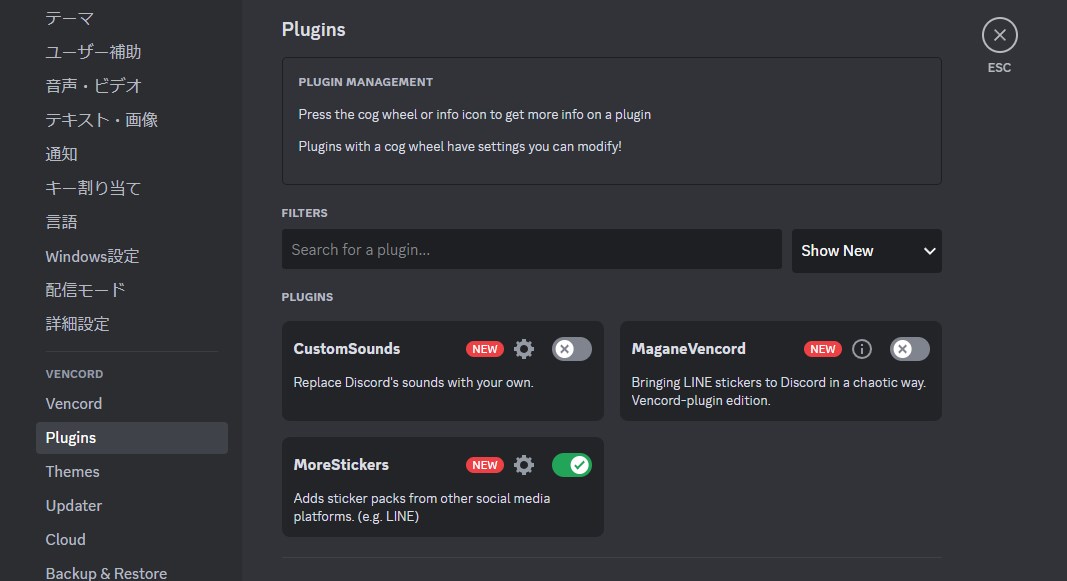
Task: Click inside the plugin search field
Action: pos(531,250)
